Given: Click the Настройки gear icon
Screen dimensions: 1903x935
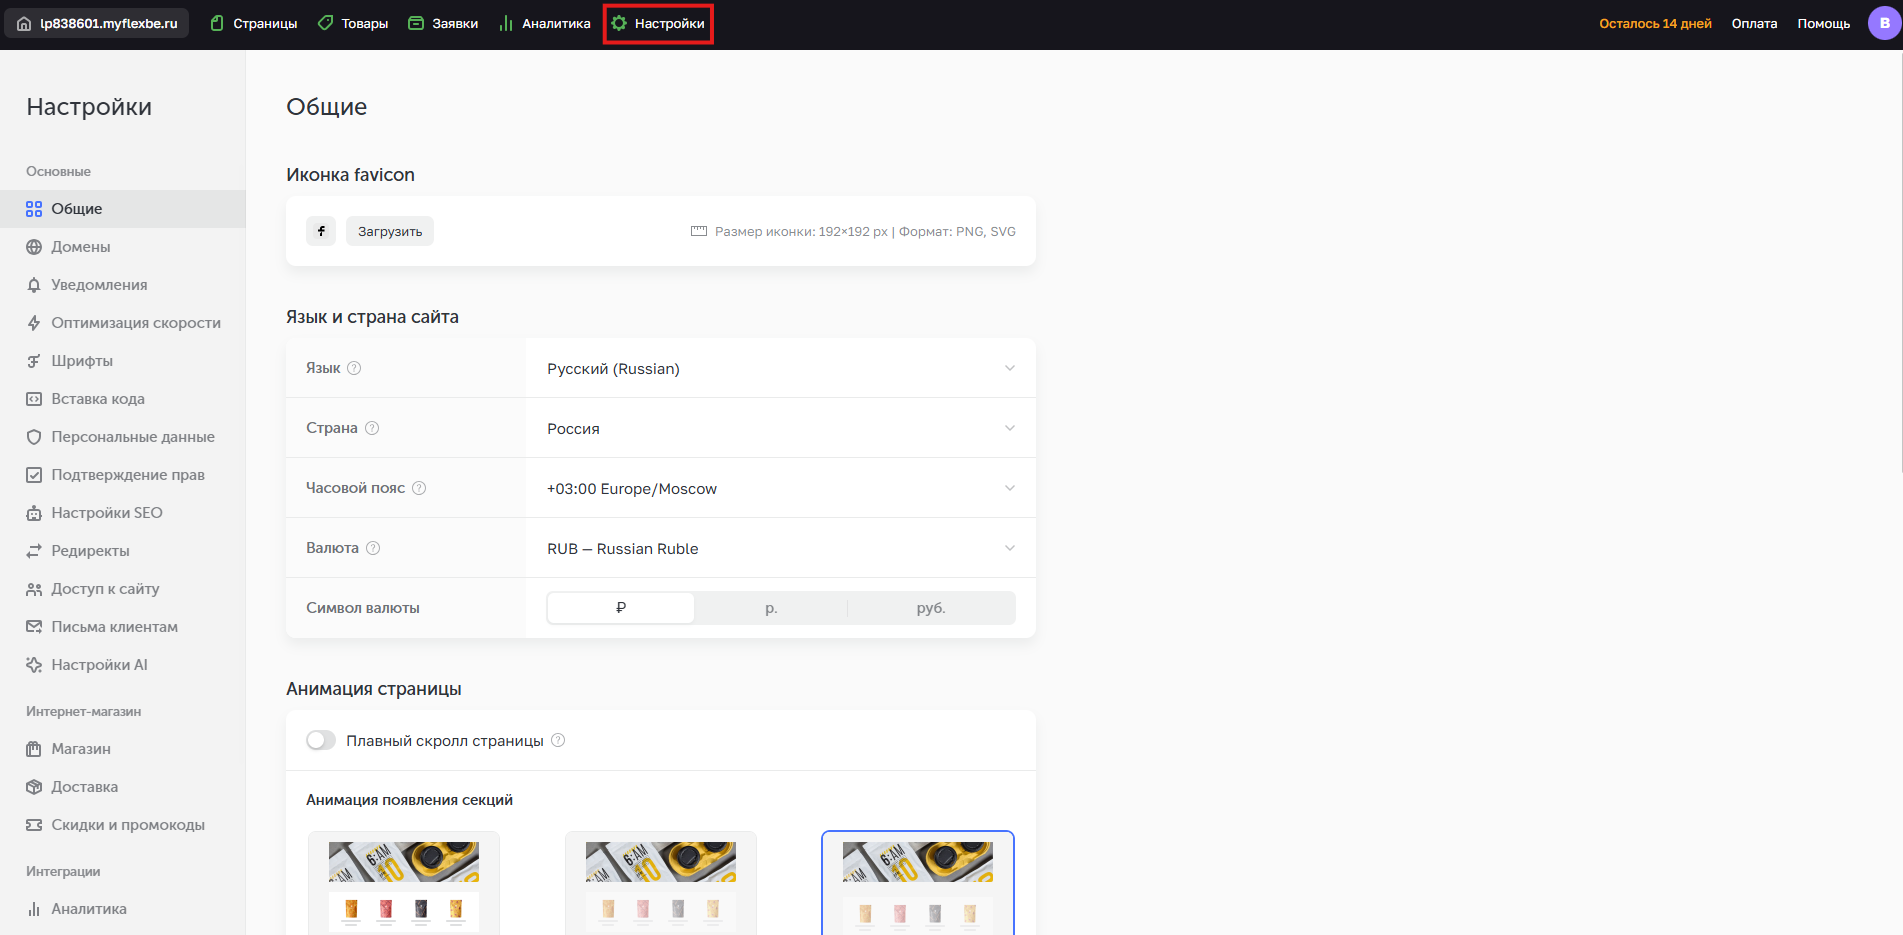Looking at the screenshot, I should click(619, 23).
